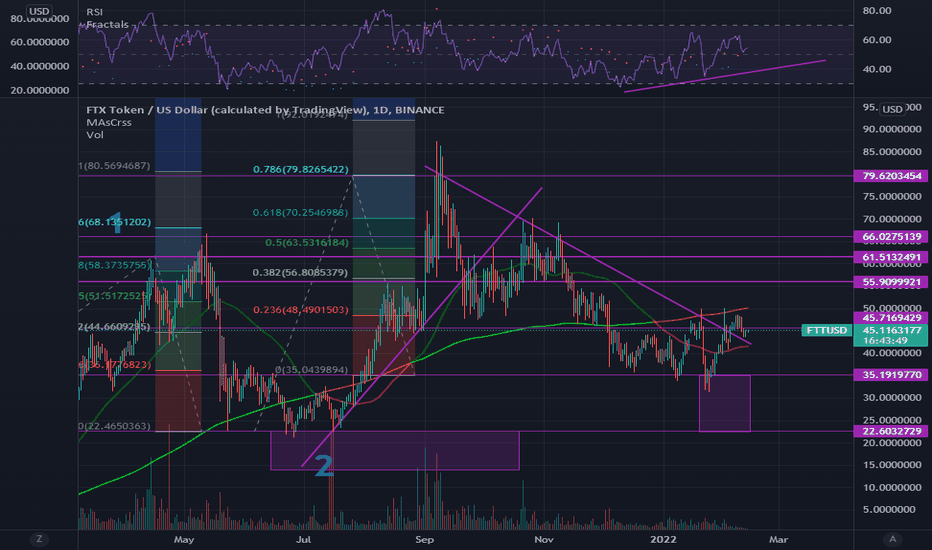Select the large "2" text annotation on the chart

(323, 466)
